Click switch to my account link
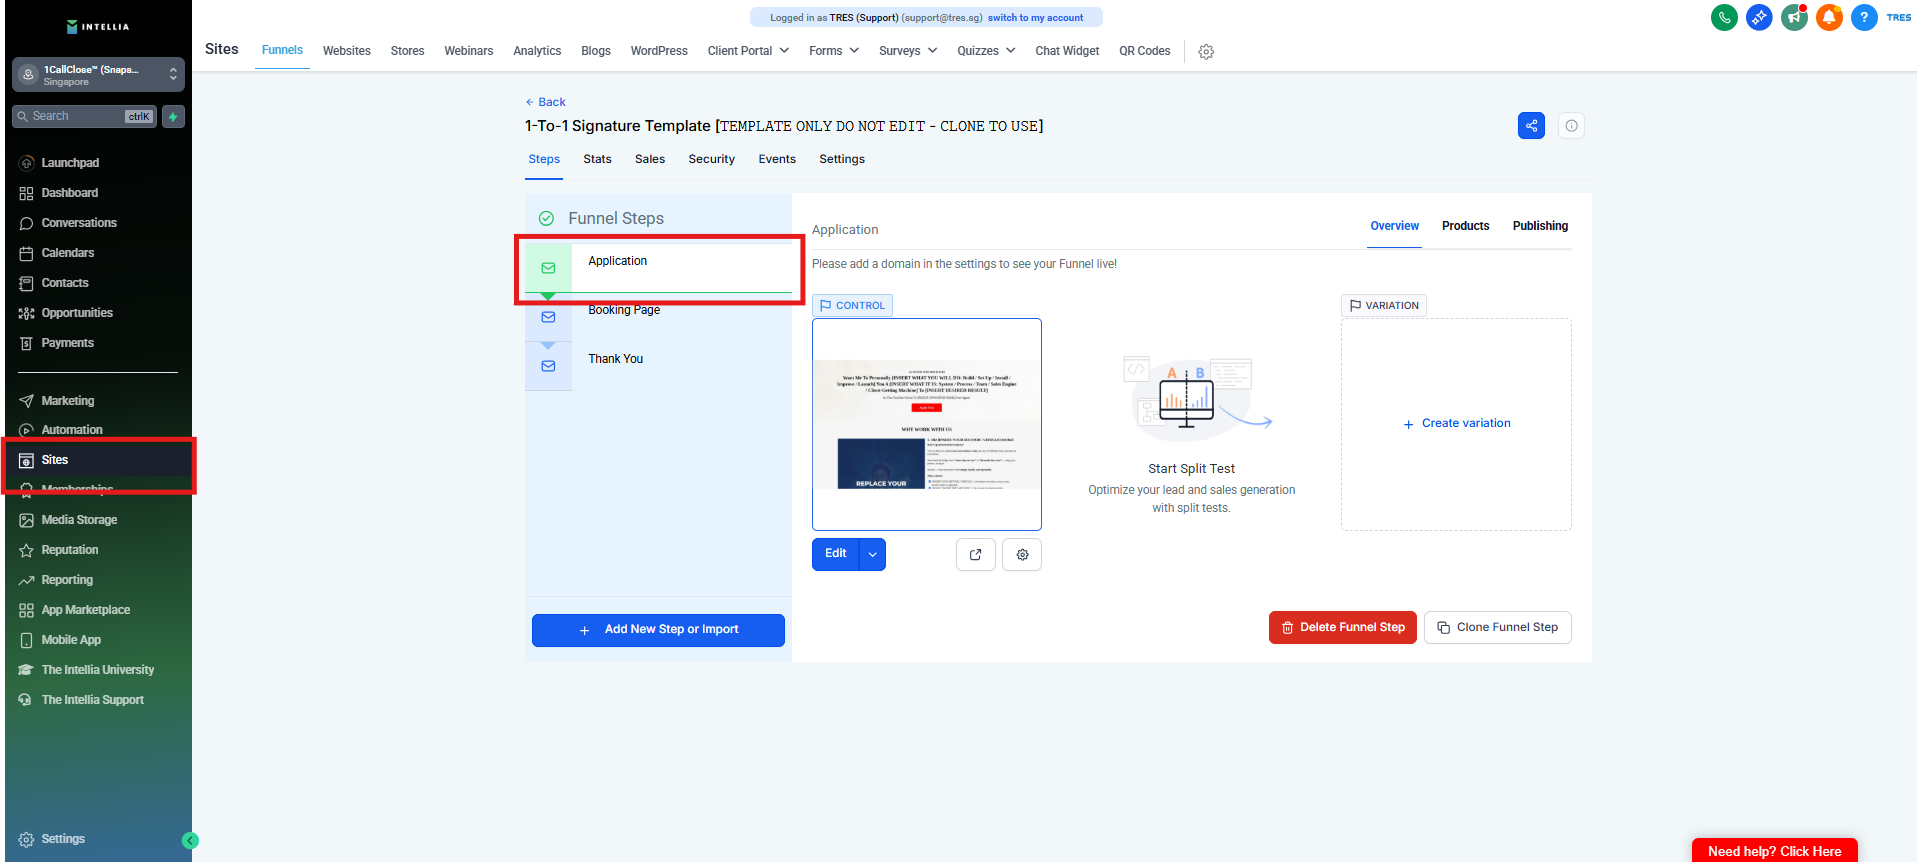The height and width of the screenshot is (862, 1917). coord(1035,18)
